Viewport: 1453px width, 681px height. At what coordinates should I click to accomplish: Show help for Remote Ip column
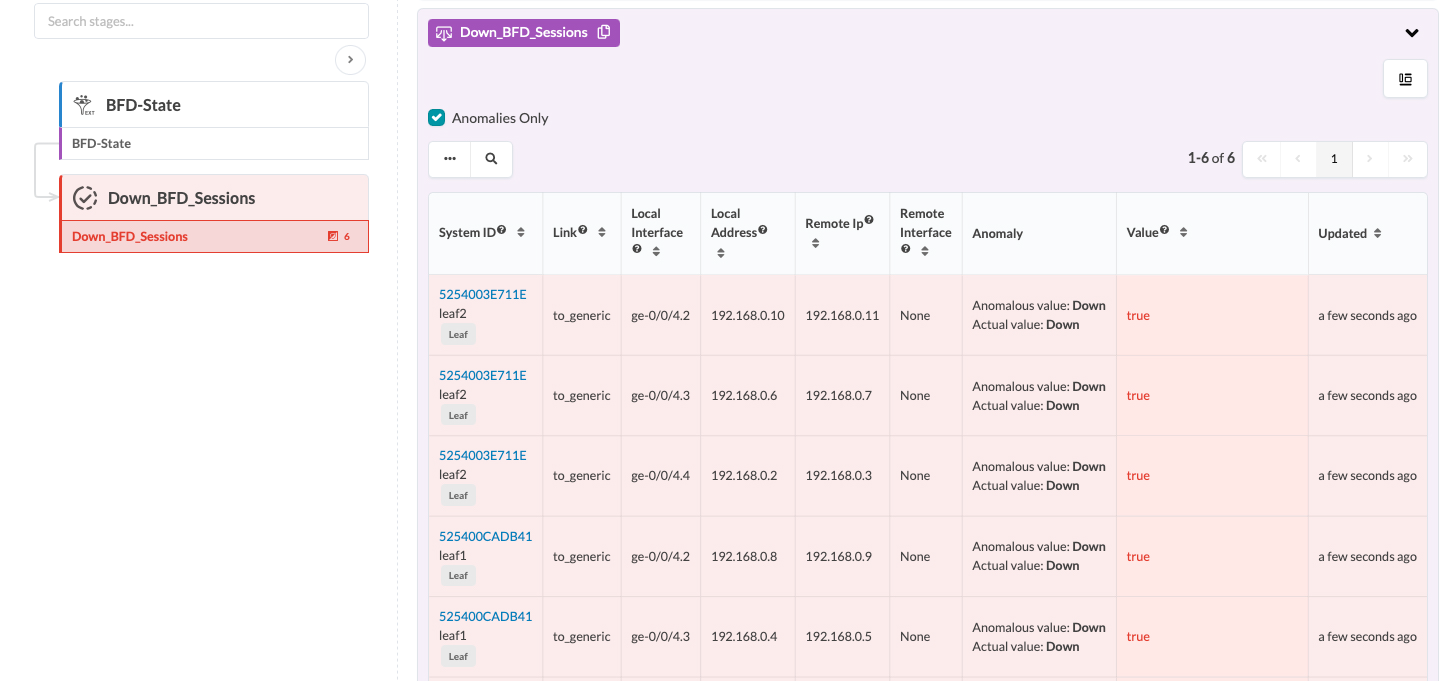point(869,221)
